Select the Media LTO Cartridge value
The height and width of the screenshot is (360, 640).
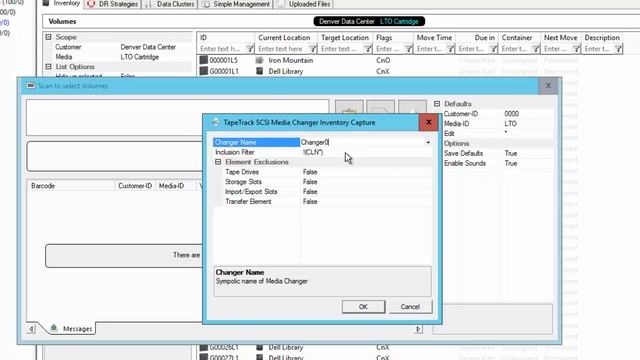[140, 57]
